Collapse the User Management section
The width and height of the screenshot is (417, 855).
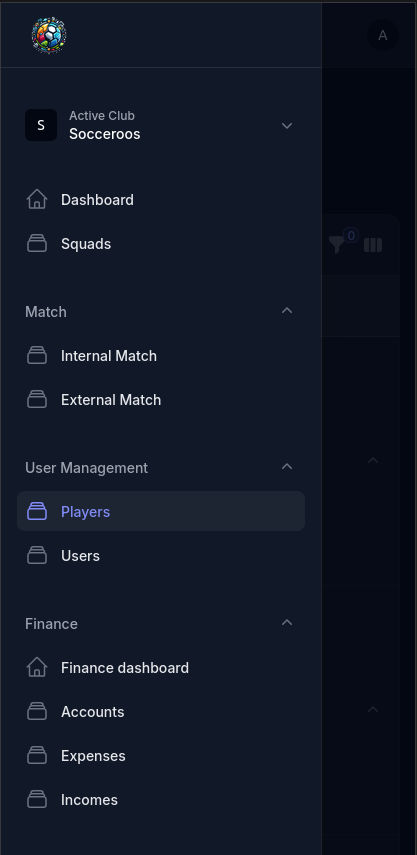tap(287, 467)
